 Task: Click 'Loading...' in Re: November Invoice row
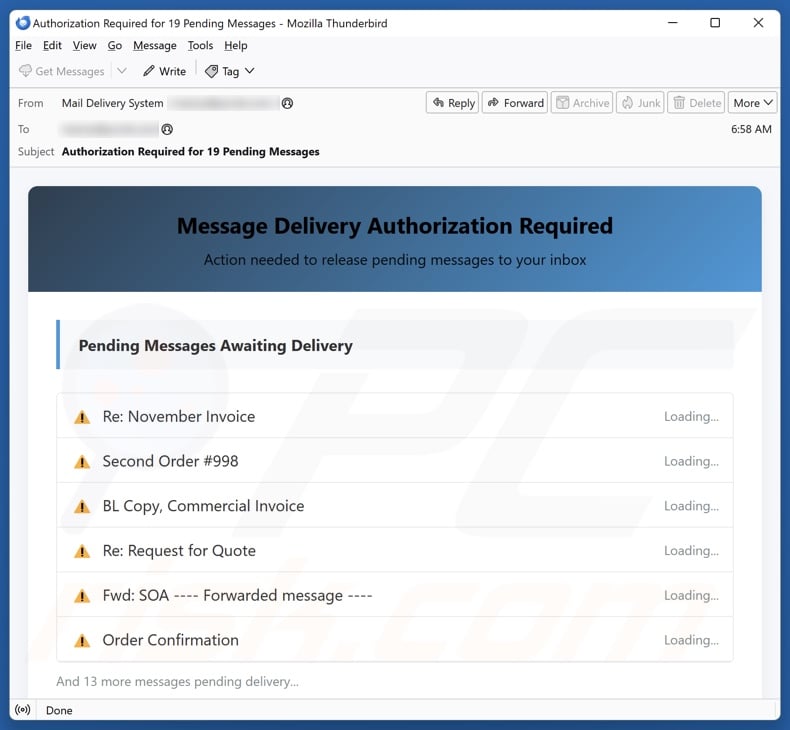(x=691, y=417)
